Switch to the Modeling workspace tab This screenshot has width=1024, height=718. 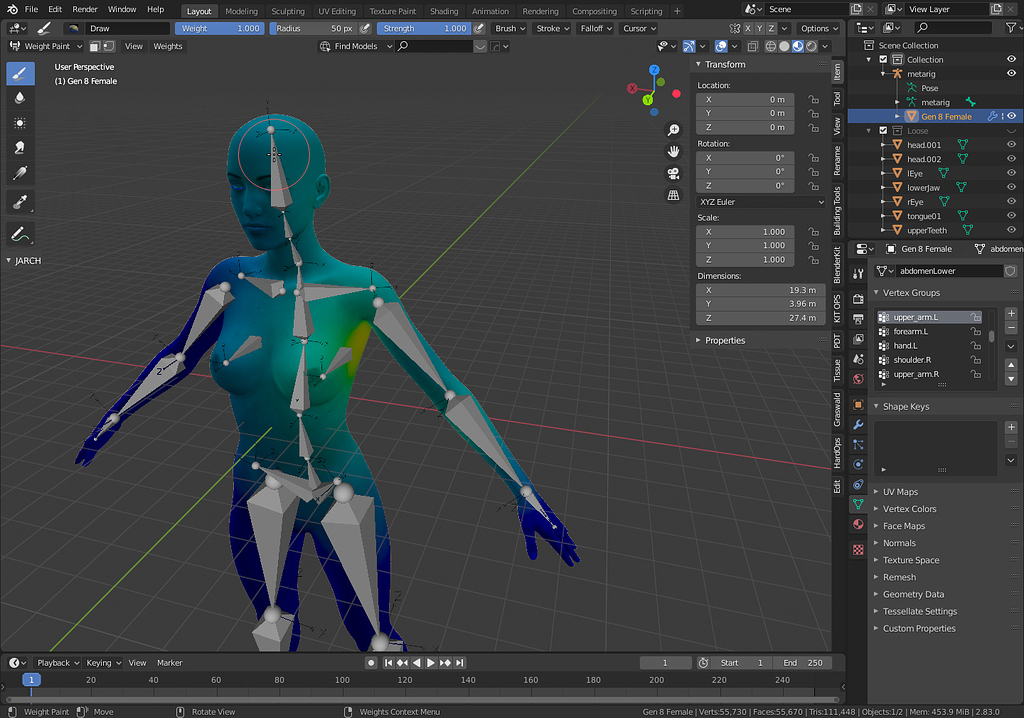tap(241, 11)
